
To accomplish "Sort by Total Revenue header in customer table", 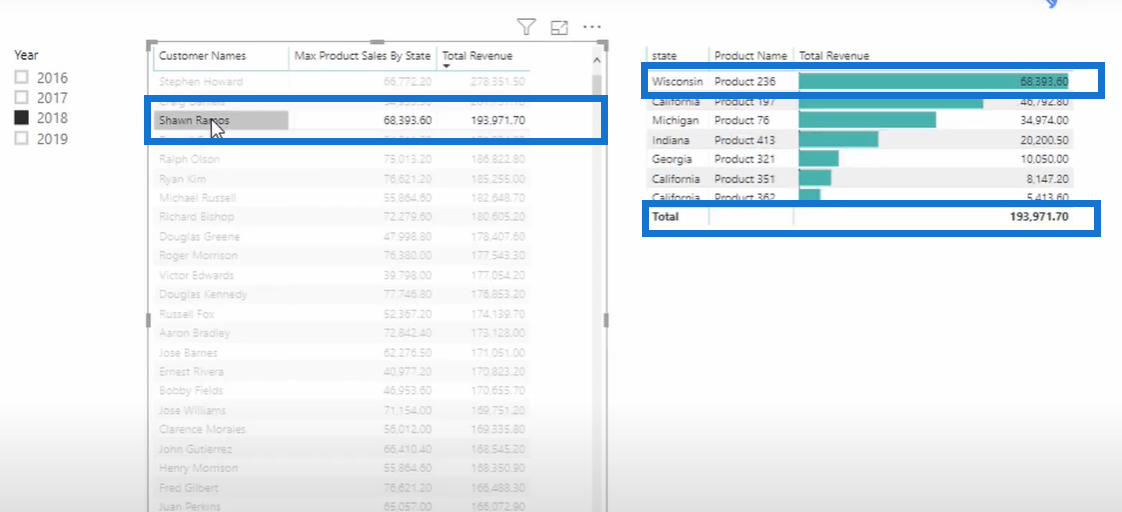I will coord(477,56).
